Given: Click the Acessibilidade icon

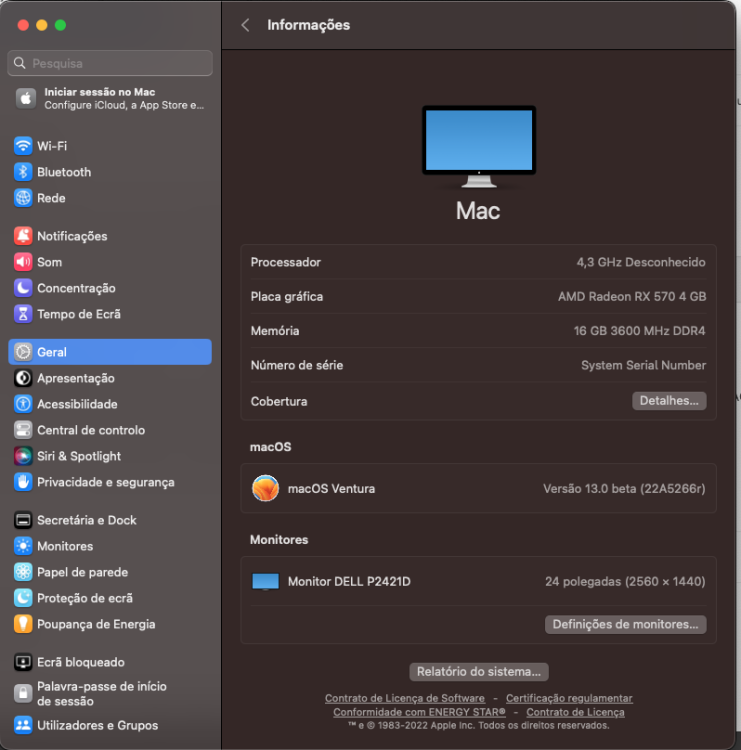Looking at the screenshot, I should point(23,404).
